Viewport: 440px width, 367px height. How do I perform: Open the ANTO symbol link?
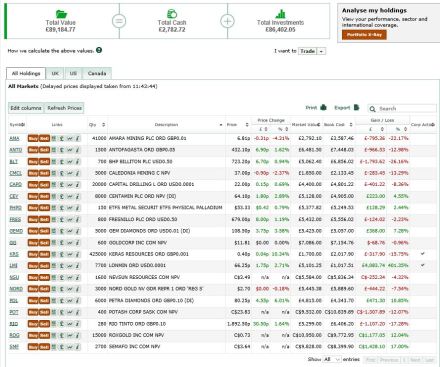(16, 150)
